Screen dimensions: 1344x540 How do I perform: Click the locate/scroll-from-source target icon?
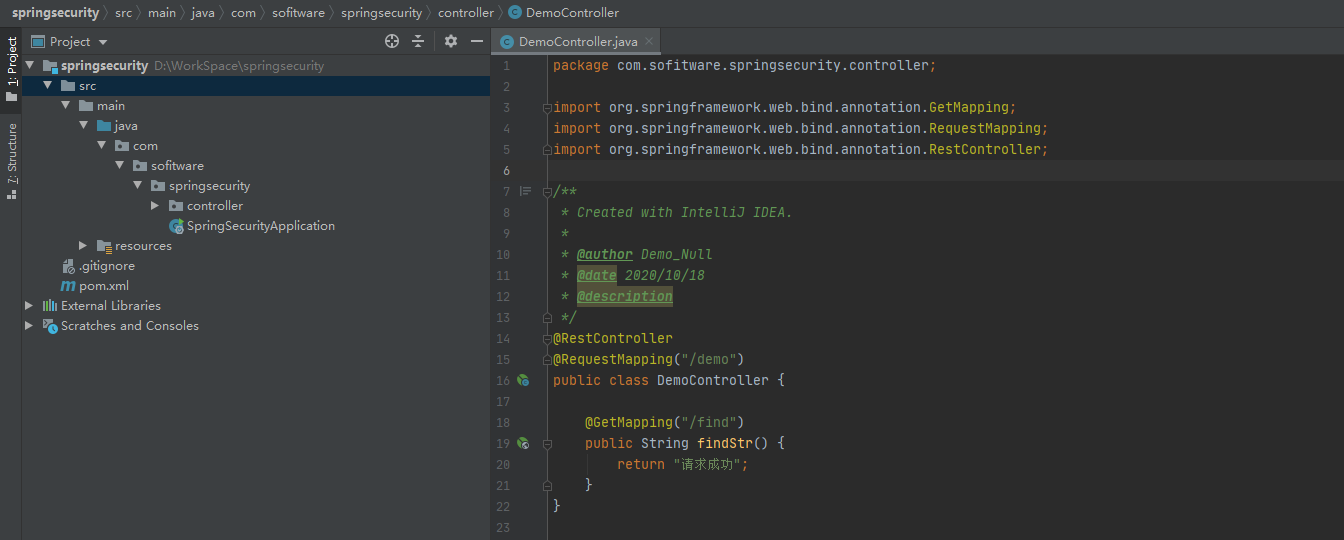pyautogui.click(x=392, y=41)
